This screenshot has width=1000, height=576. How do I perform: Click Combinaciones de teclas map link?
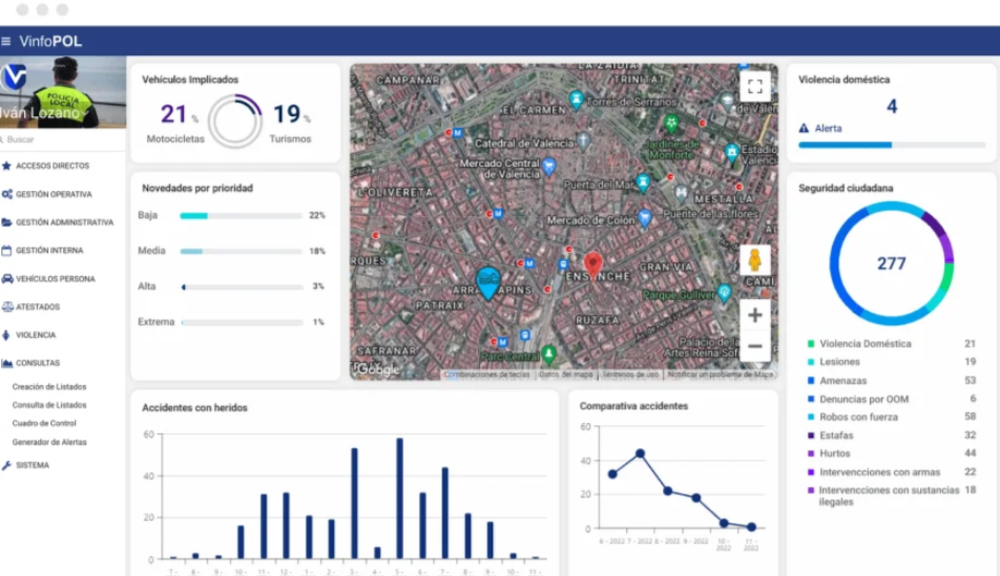(x=487, y=374)
